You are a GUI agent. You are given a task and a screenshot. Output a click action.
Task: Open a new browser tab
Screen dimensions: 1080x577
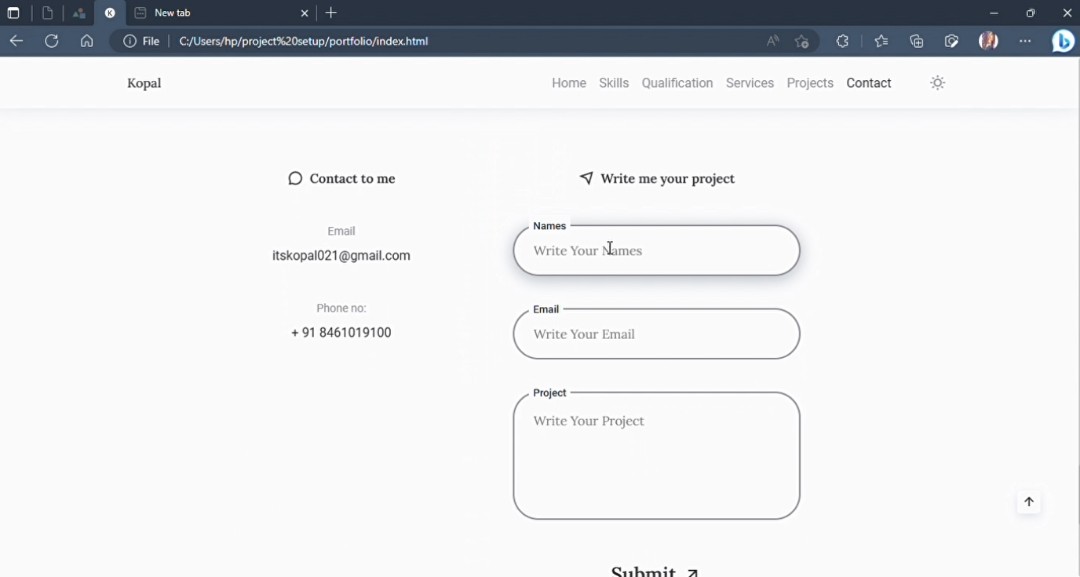[331, 13]
